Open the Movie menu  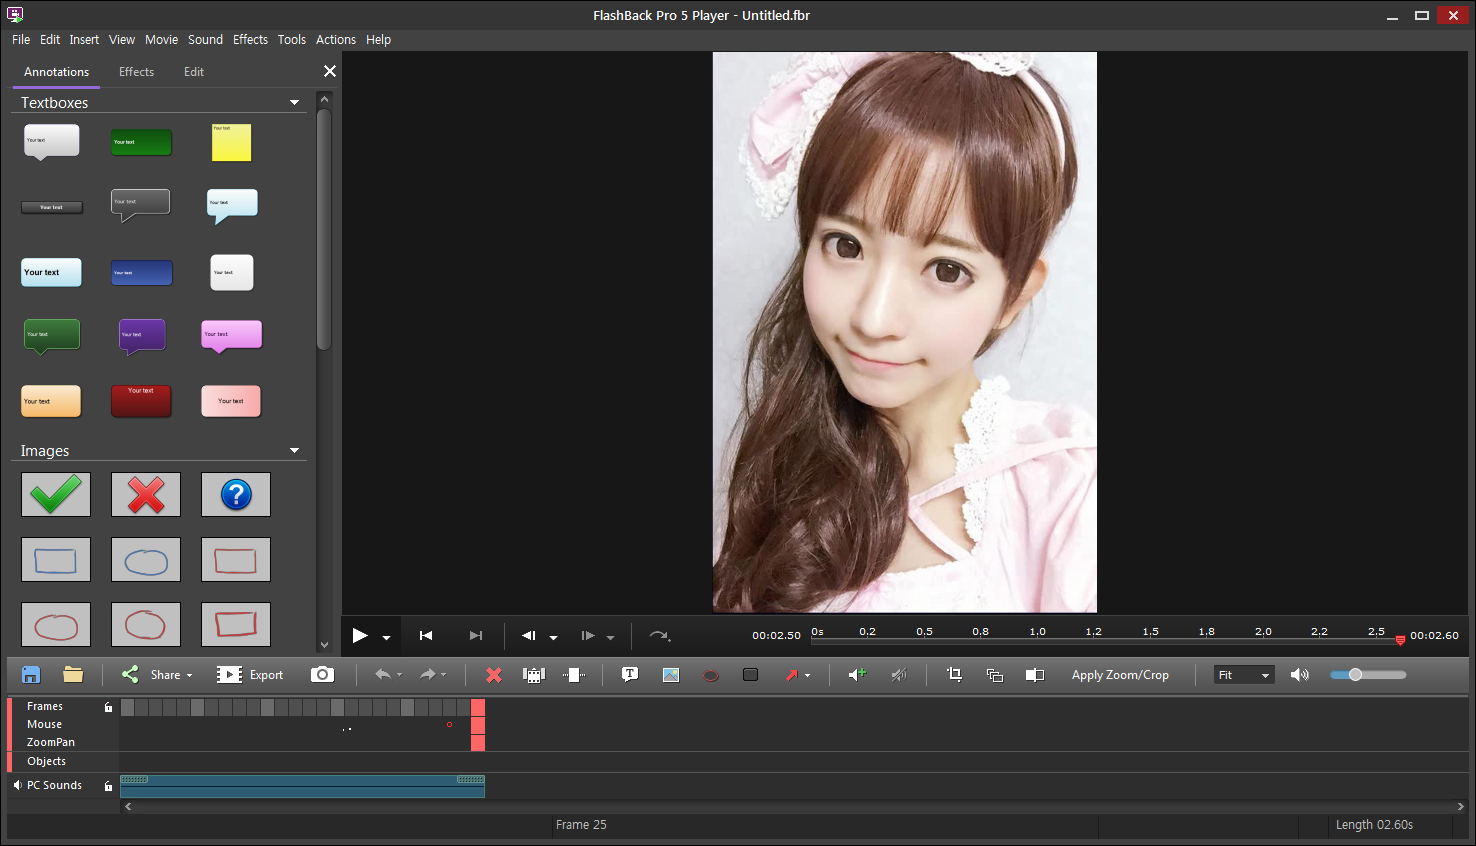161,39
